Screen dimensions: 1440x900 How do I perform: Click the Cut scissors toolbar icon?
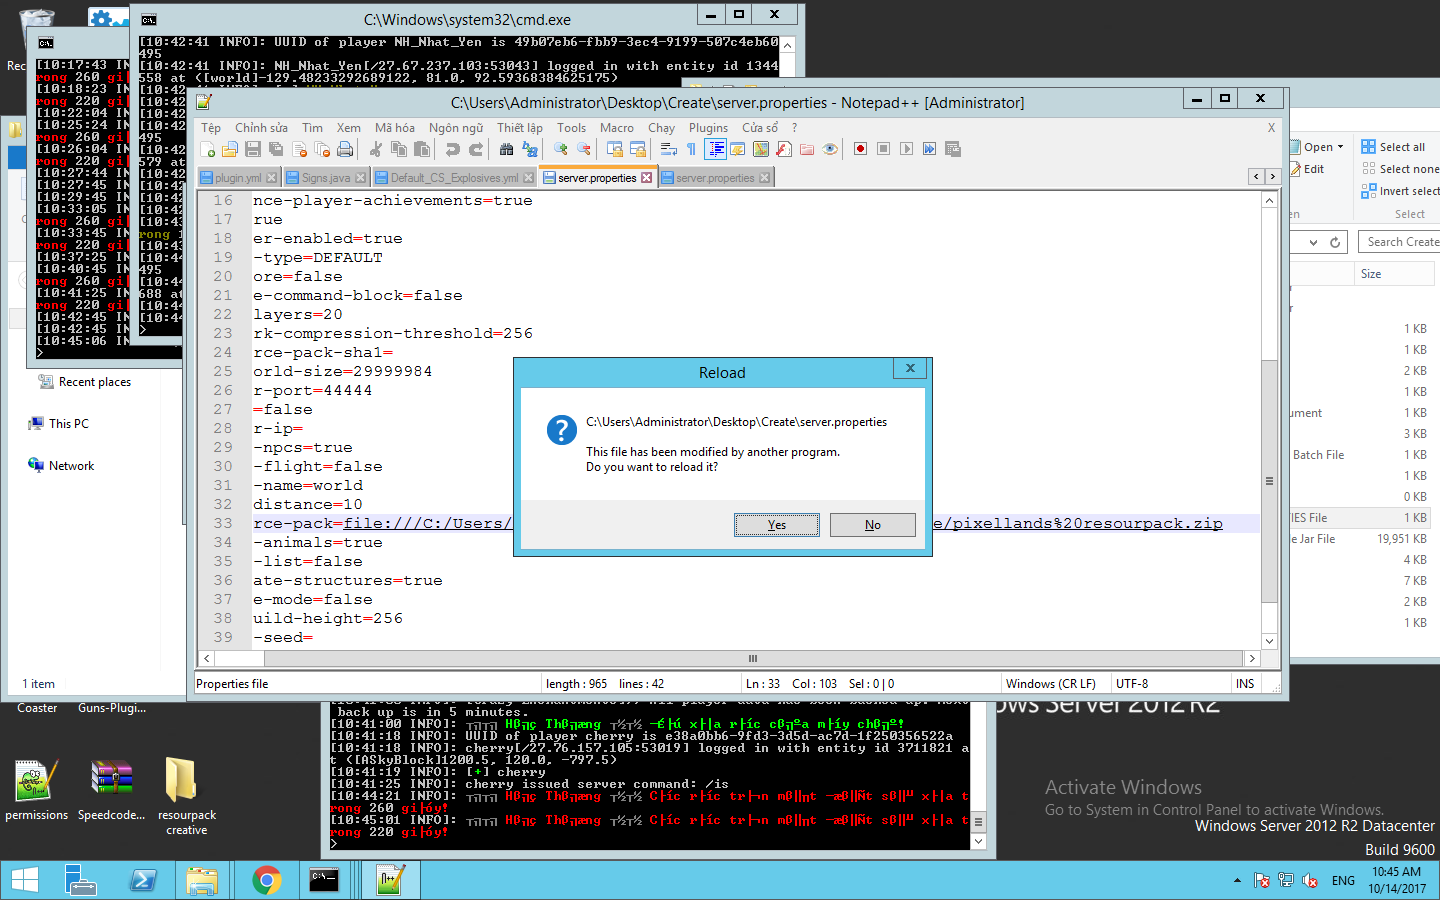pyautogui.click(x=376, y=149)
